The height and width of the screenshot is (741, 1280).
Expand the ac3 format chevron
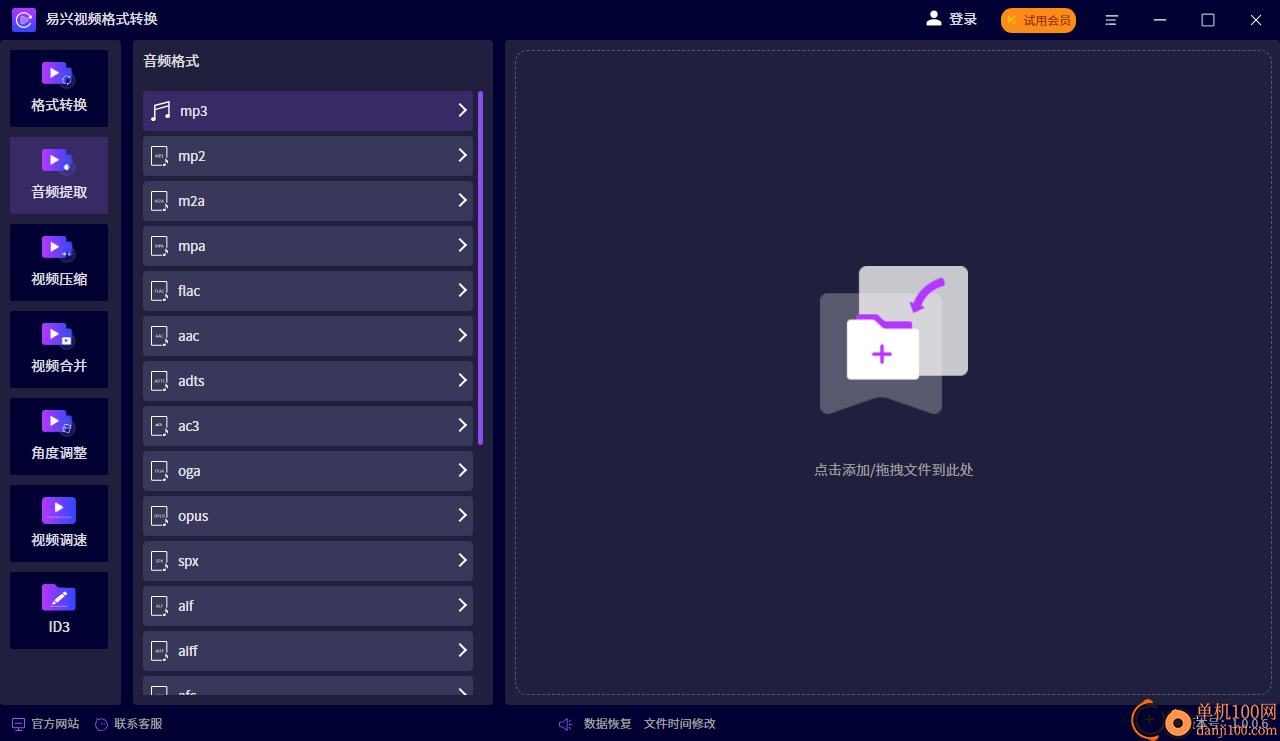(462, 425)
